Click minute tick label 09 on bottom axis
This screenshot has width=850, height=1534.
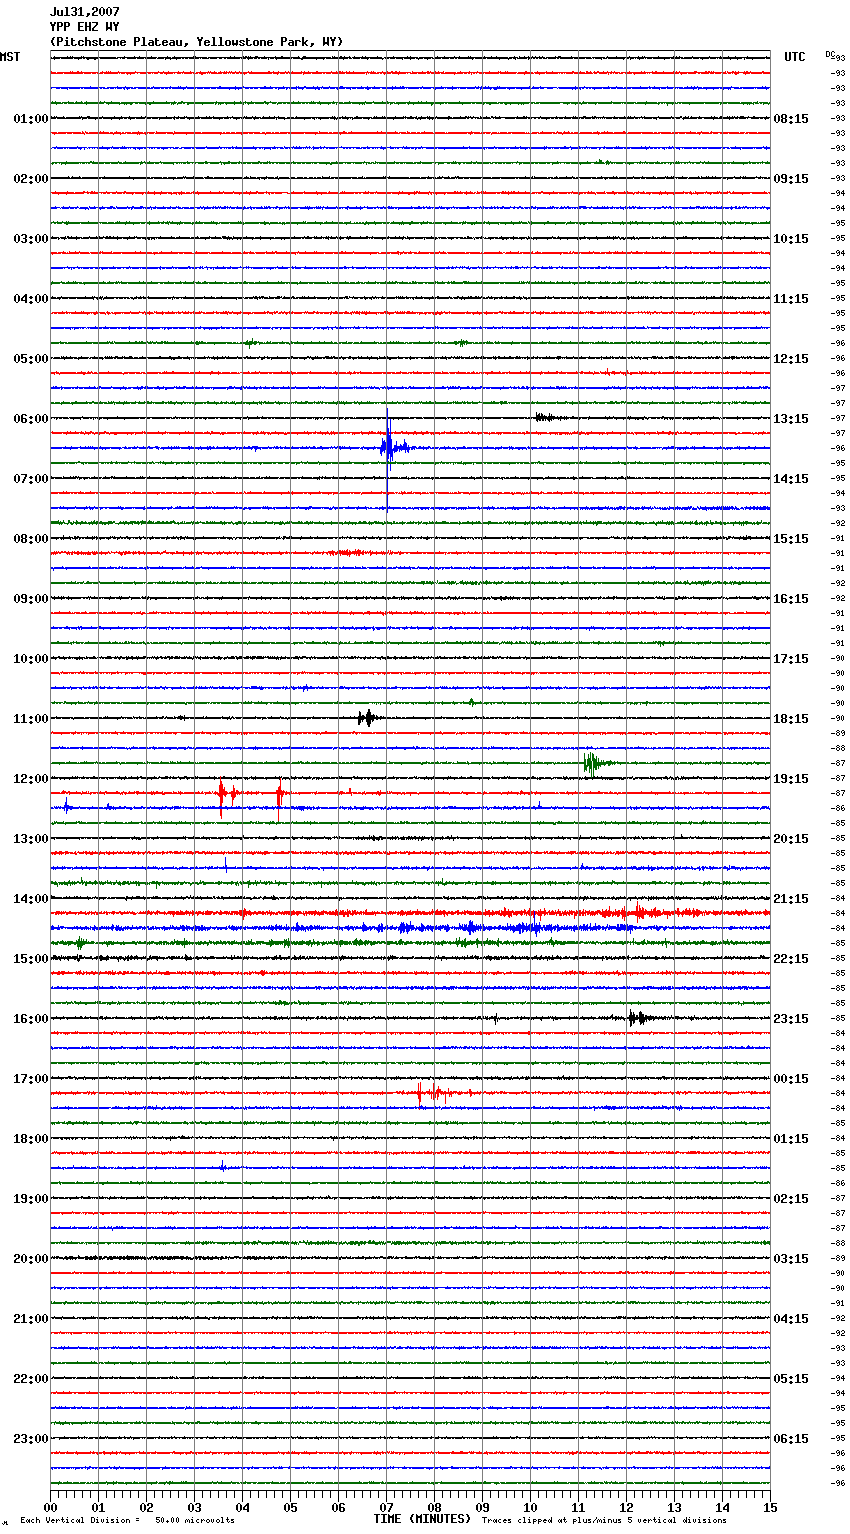click(482, 1507)
